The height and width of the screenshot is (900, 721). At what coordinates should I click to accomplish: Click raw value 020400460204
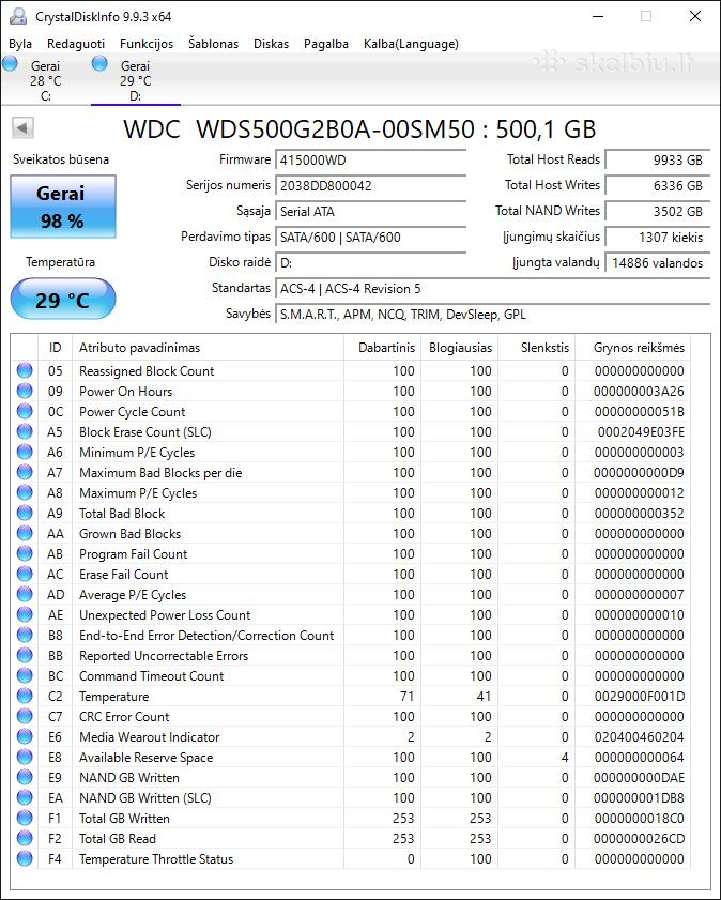pyautogui.click(x=639, y=737)
